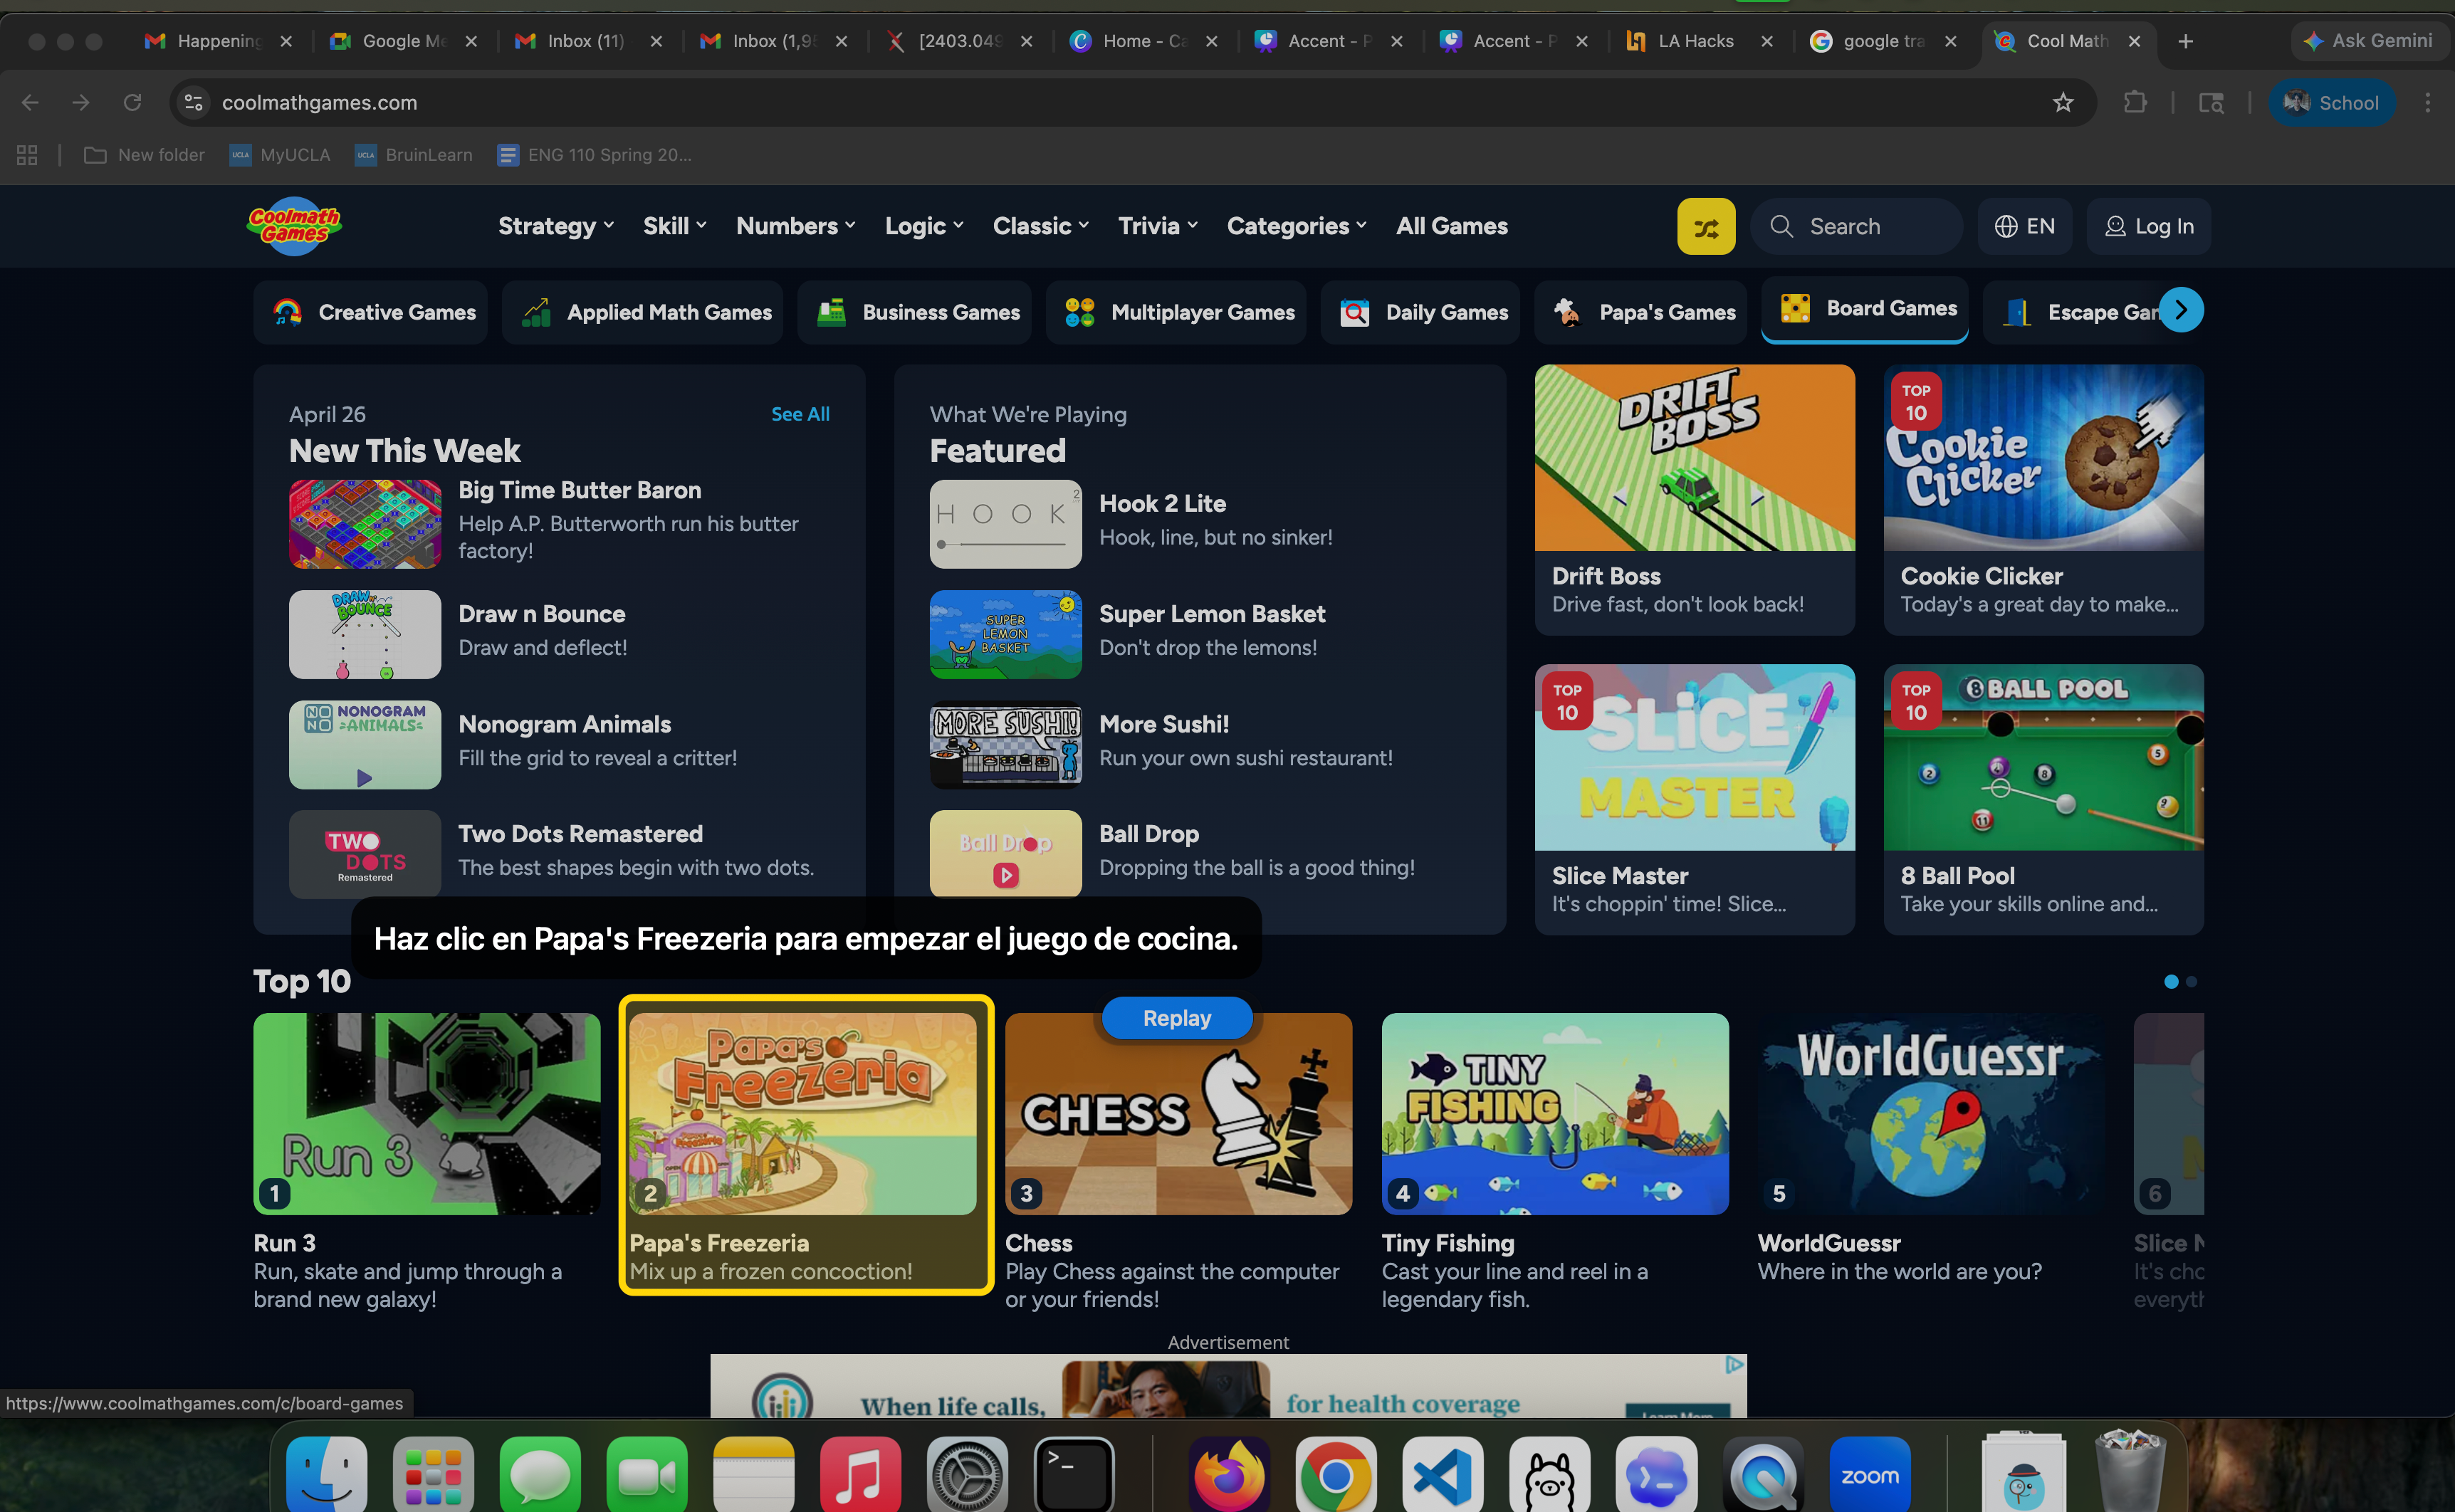
Task: Open the apps grid in bookmarks bar
Action: click(x=27, y=155)
